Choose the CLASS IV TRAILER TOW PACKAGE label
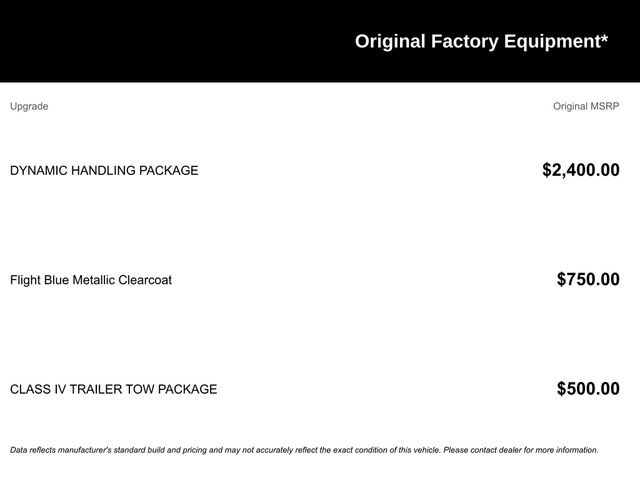Image resolution: width=640 pixels, height=480 pixels. tap(113, 389)
